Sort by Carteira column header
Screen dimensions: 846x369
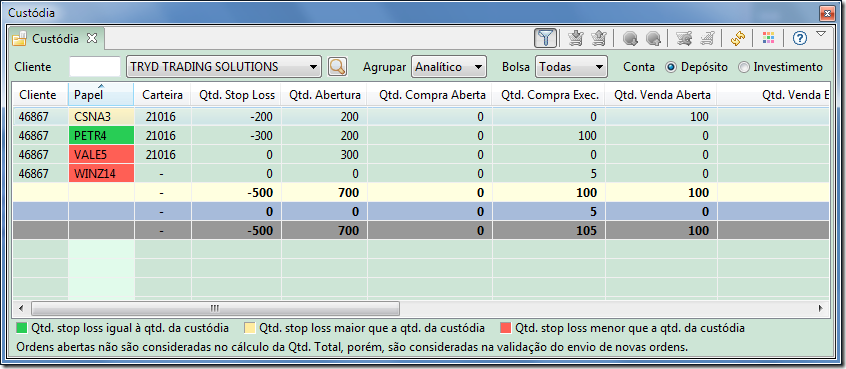(163, 94)
